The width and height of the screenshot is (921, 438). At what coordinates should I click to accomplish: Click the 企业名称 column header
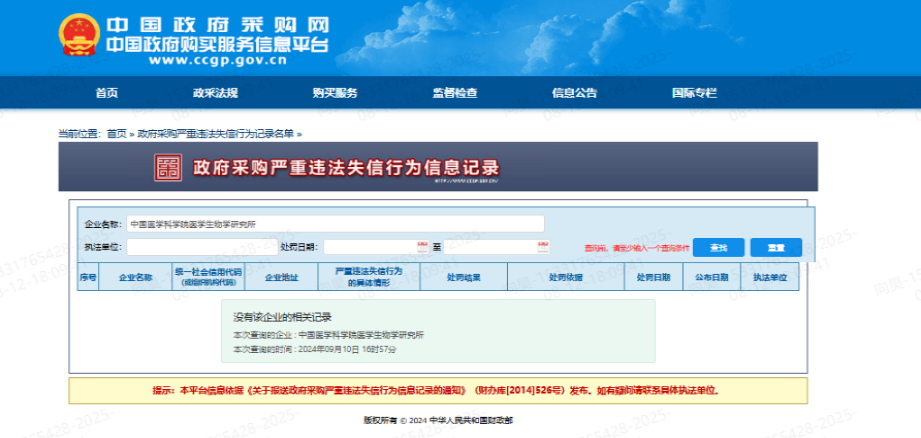point(136,277)
